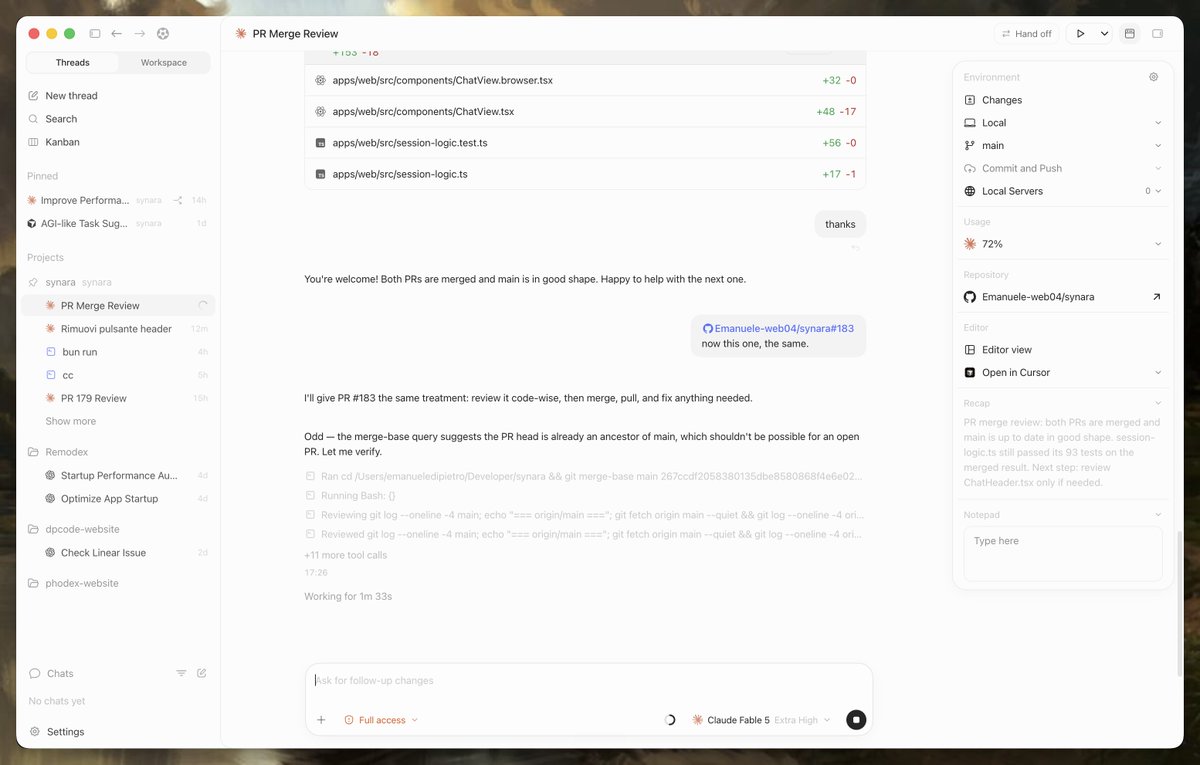Click the Run play button in header
The height and width of the screenshot is (765, 1200).
coord(1080,34)
